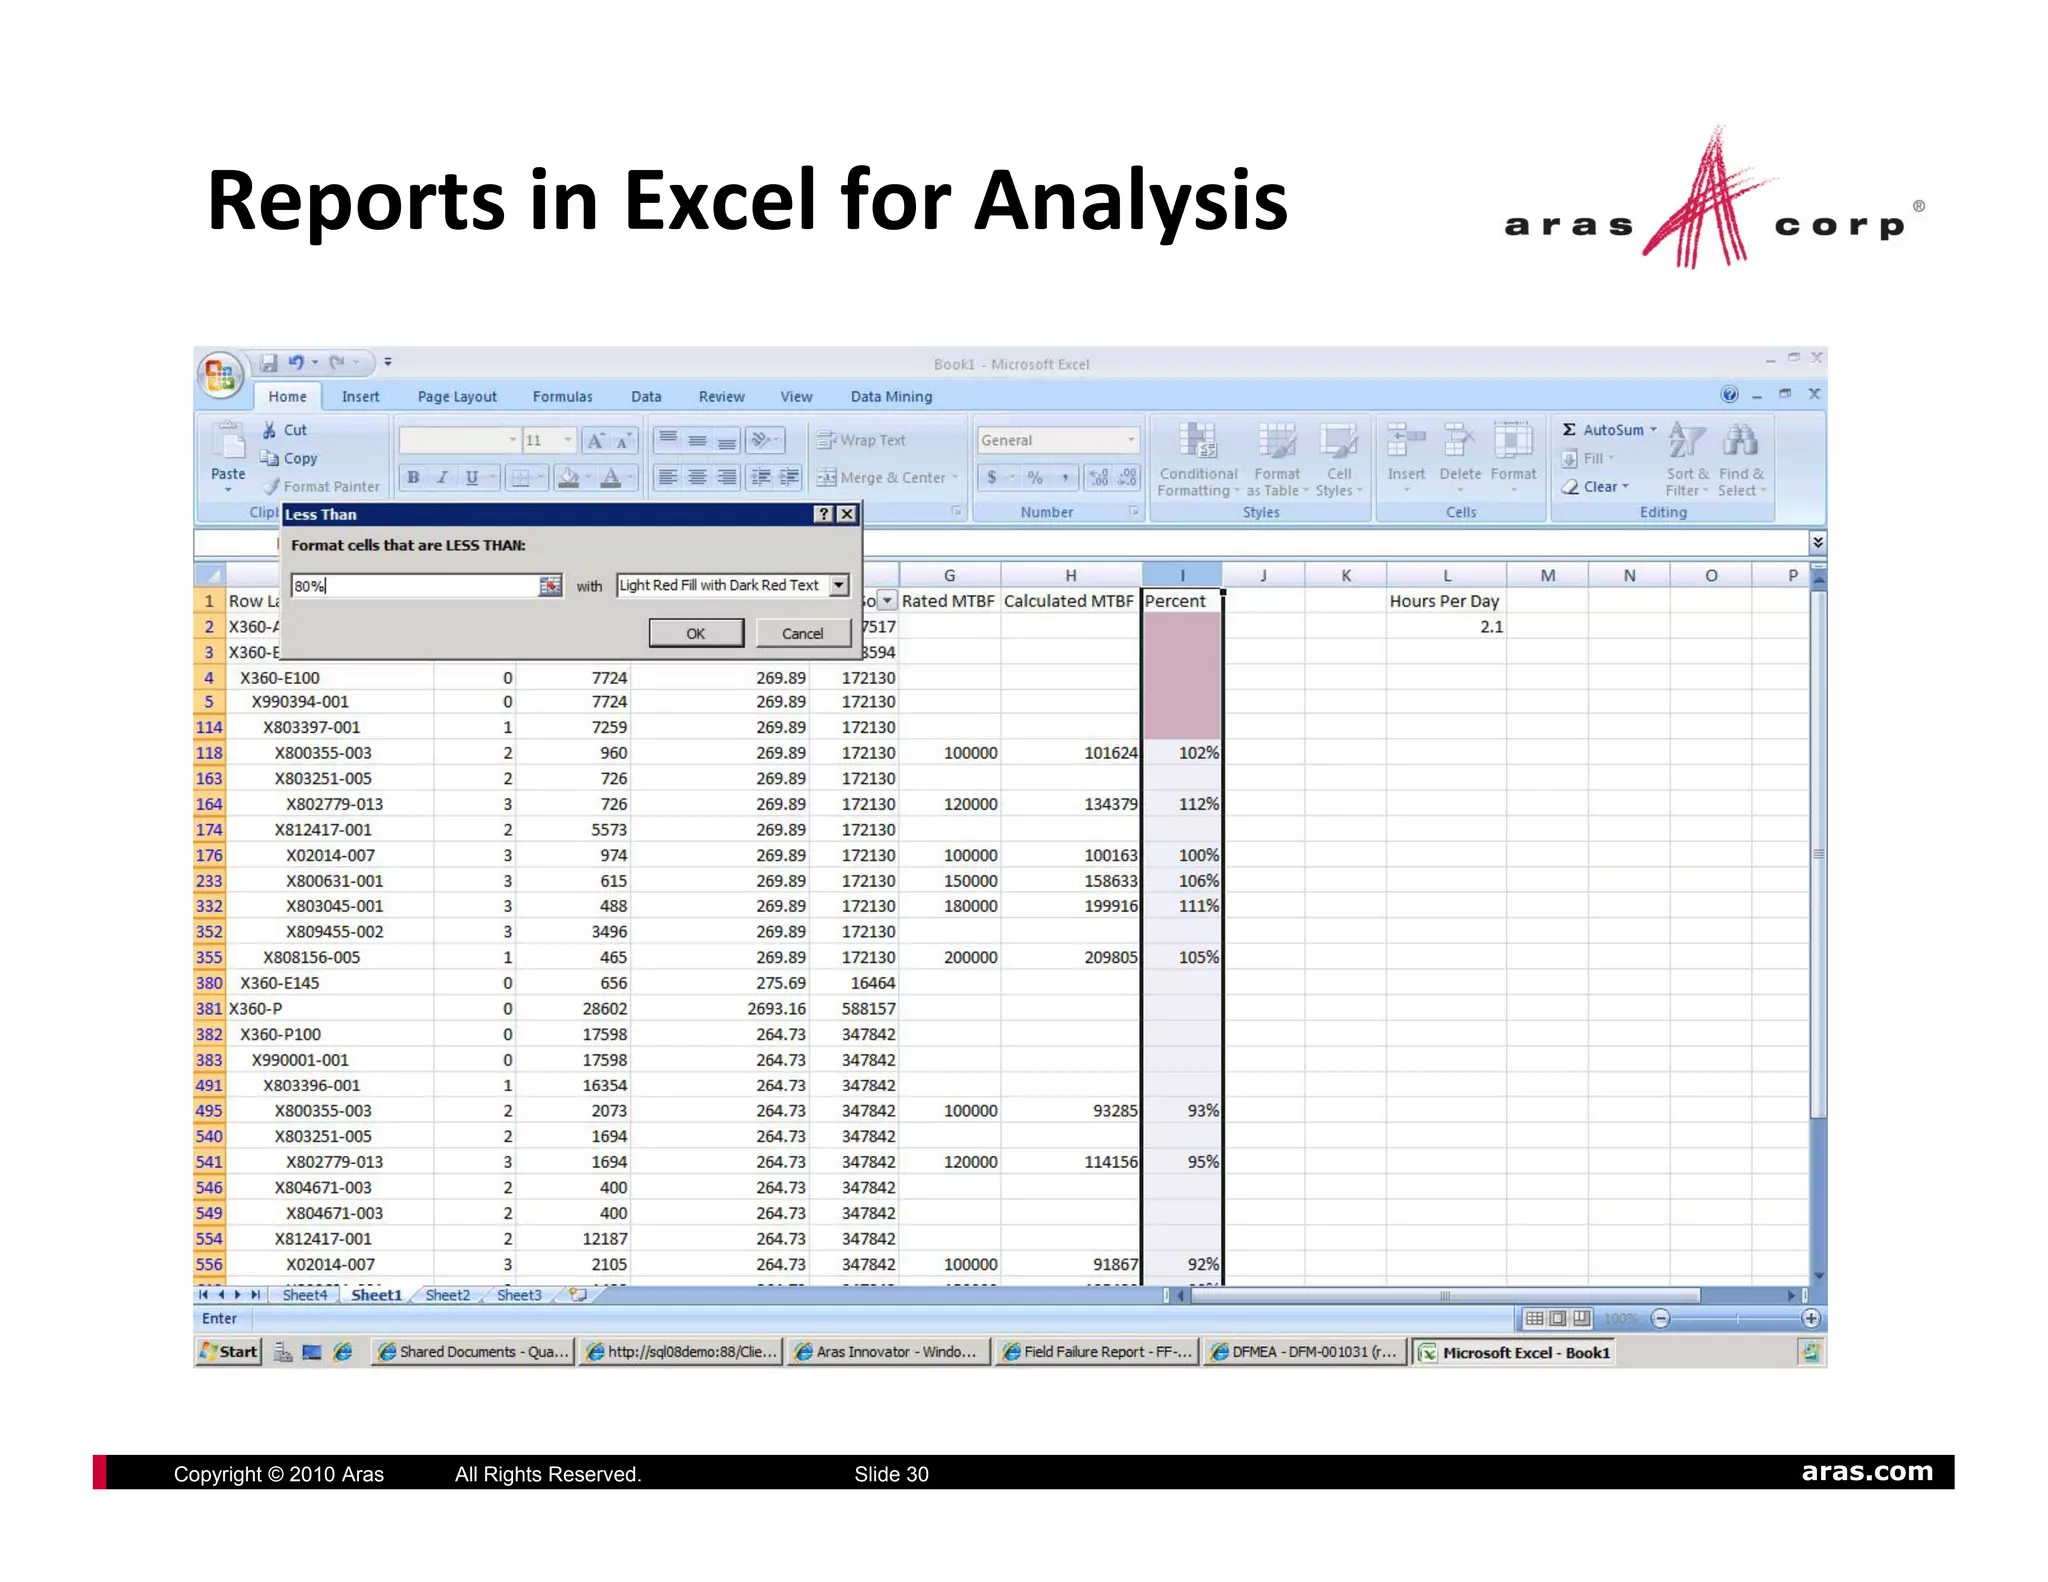This screenshot has width=2048, height=1582.
Task: Open the font size 11 dropdown
Action: point(567,440)
